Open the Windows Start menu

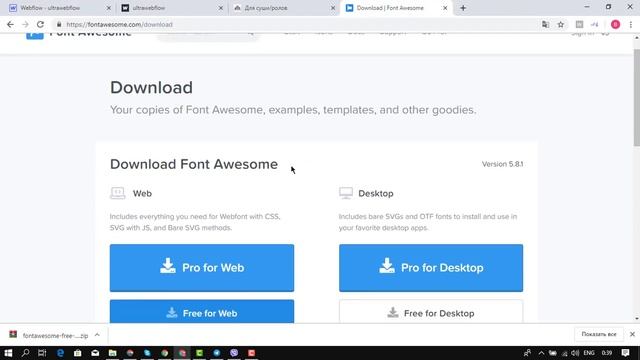pos(8,353)
